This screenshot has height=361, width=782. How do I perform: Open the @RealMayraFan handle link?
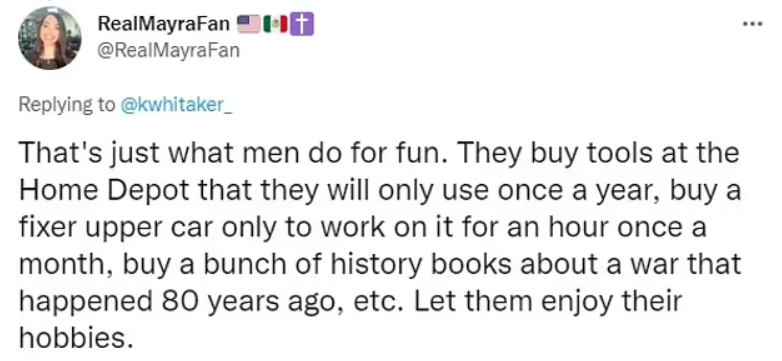click(168, 50)
